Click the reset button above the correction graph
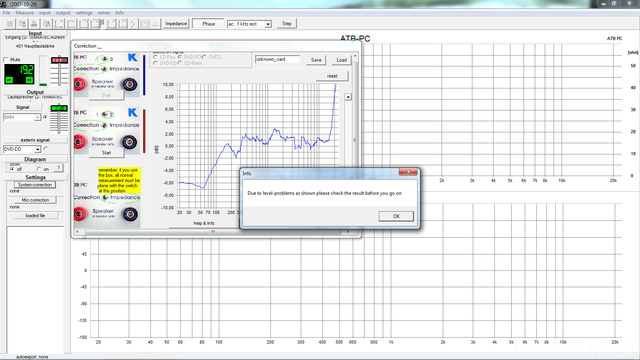The height and width of the screenshot is (360, 640). [x=332, y=76]
